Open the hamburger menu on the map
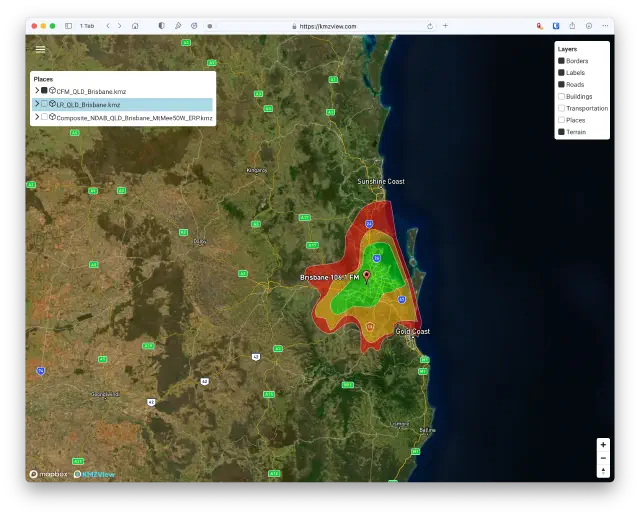This screenshot has width=640, height=516. click(40, 49)
